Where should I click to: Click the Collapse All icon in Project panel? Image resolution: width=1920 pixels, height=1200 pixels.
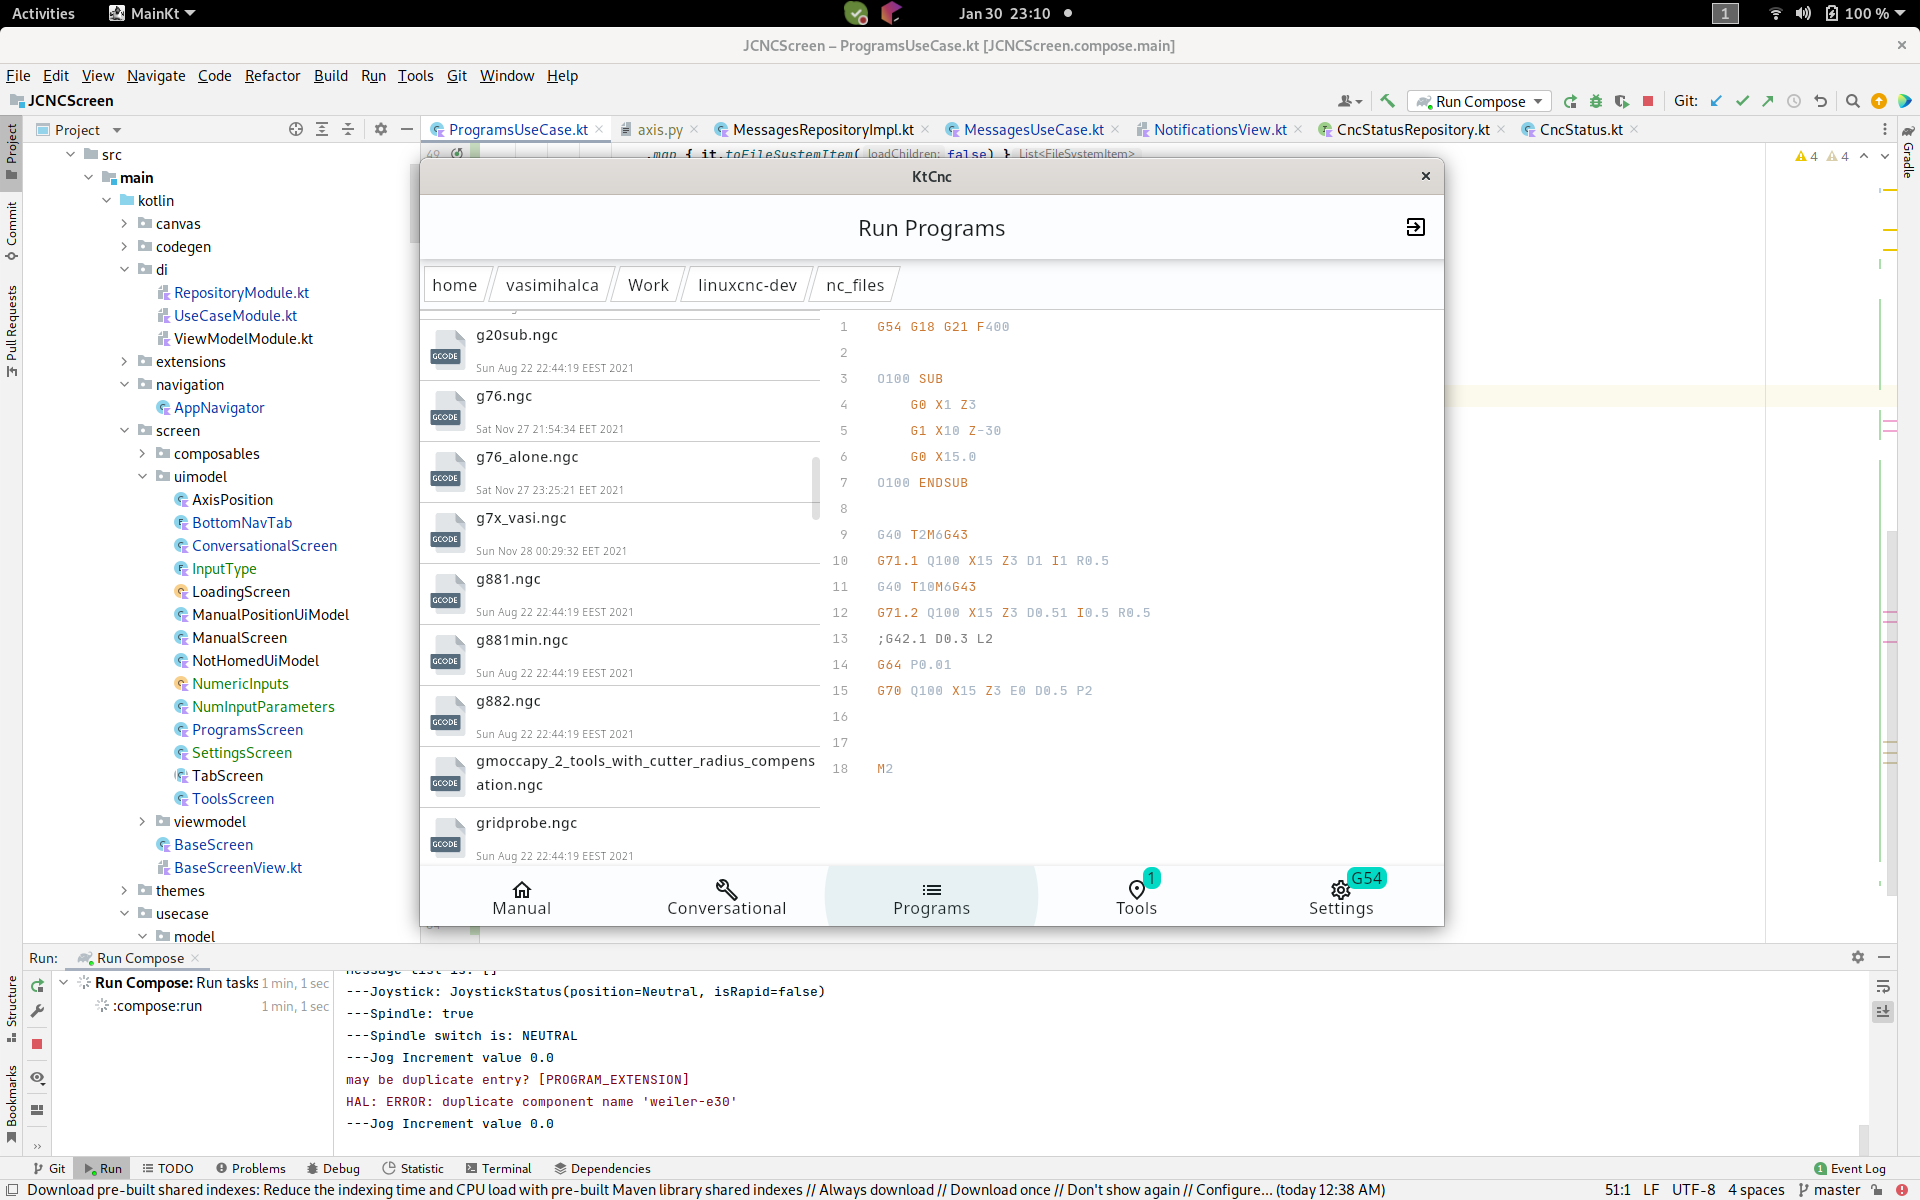348,129
